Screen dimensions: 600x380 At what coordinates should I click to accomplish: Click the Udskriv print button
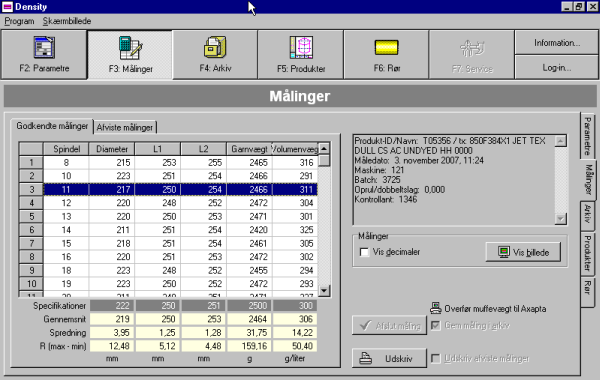coord(389,358)
